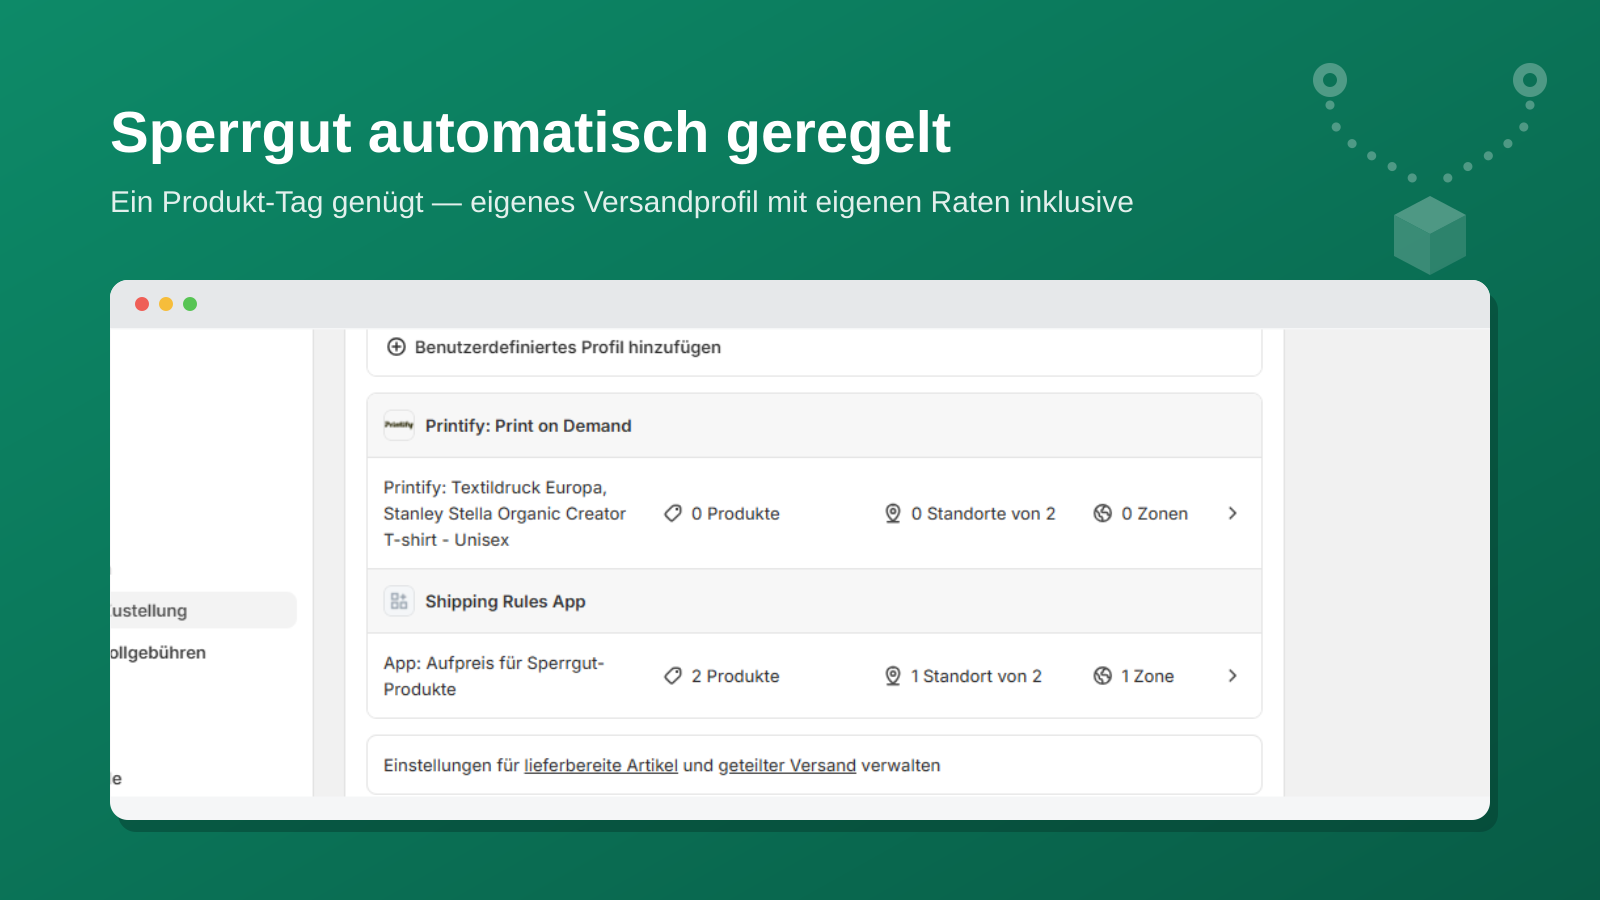Select 0 Standorte von 2 text
The image size is (1600, 900).
(x=983, y=514)
